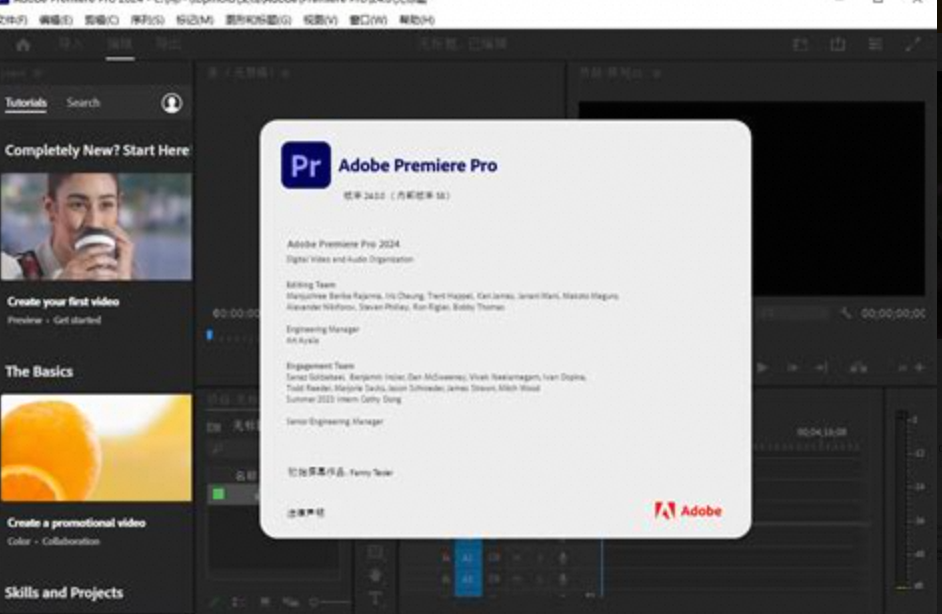The image size is (942, 614).
Task: Enable voice-over record on upper audio track
Action: click(x=562, y=558)
